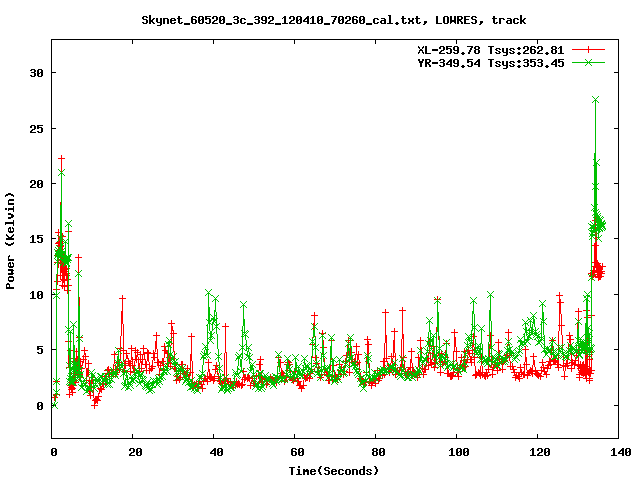Screen dimensions: 640x480
Task: Select the legend entry 'YR-349.54 Tsys:353.45'
Action: (x=490, y=63)
